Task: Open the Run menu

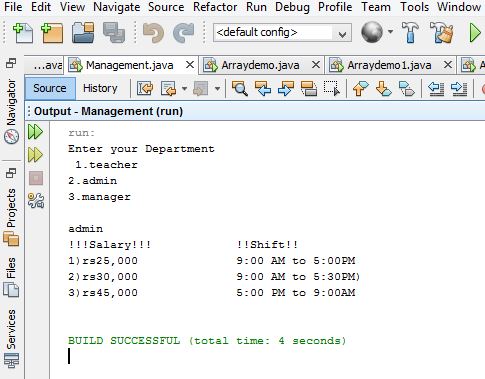Action: point(256,7)
